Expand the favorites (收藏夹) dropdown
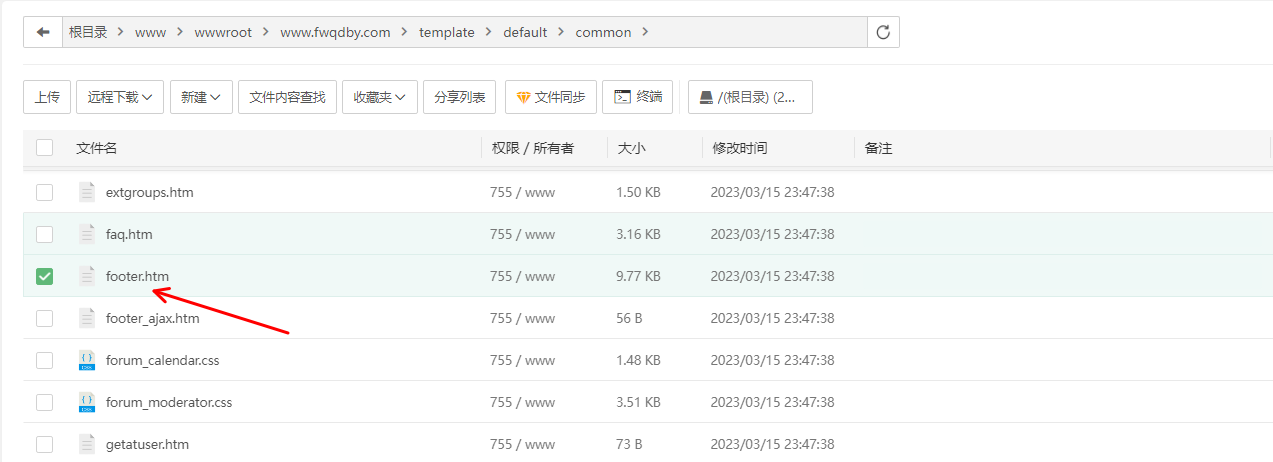This screenshot has width=1273, height=462. pyautogui.click(x=379, y=97)
